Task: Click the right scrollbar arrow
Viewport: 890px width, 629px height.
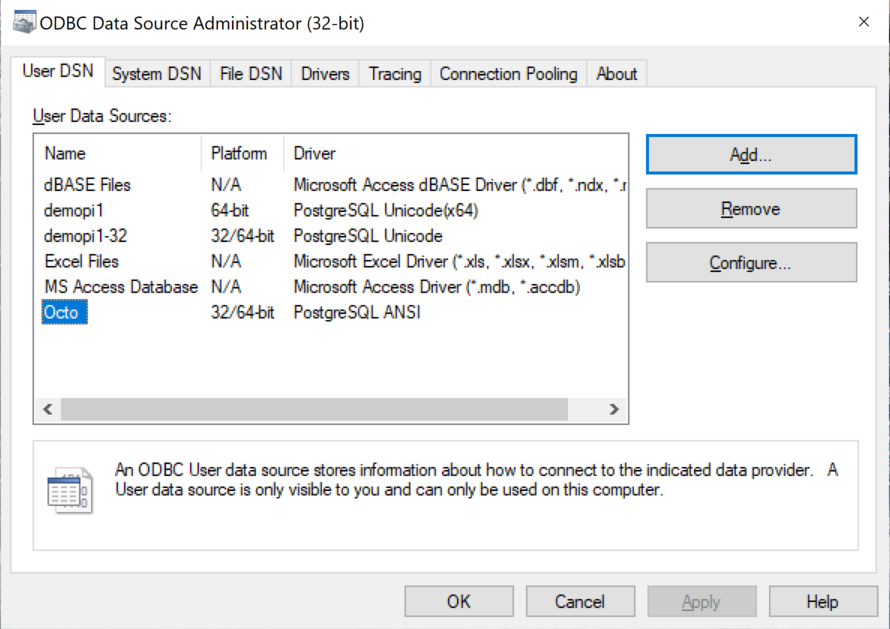Action: [x=614, y=409]
